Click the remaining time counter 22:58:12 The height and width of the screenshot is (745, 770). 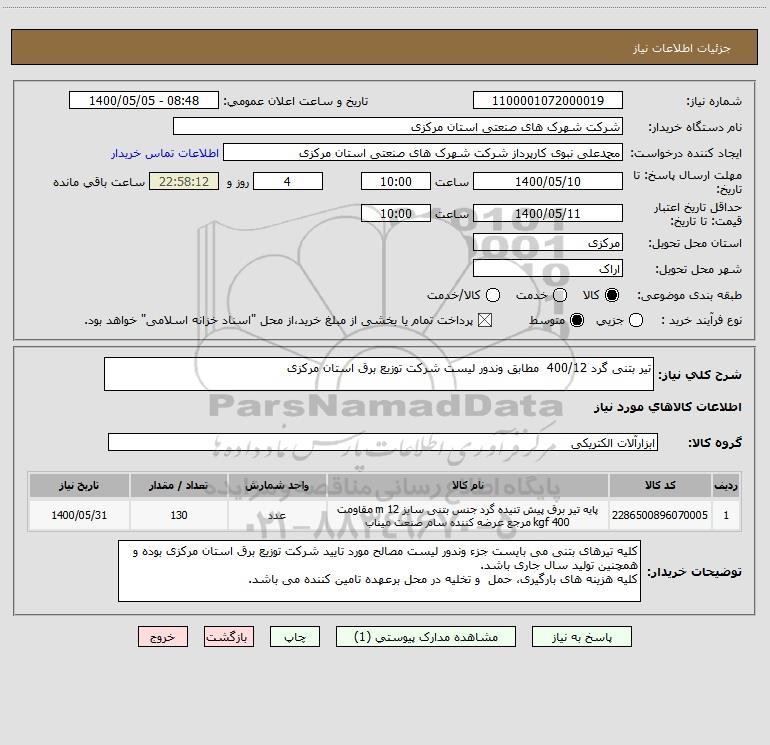click(184, 181)
